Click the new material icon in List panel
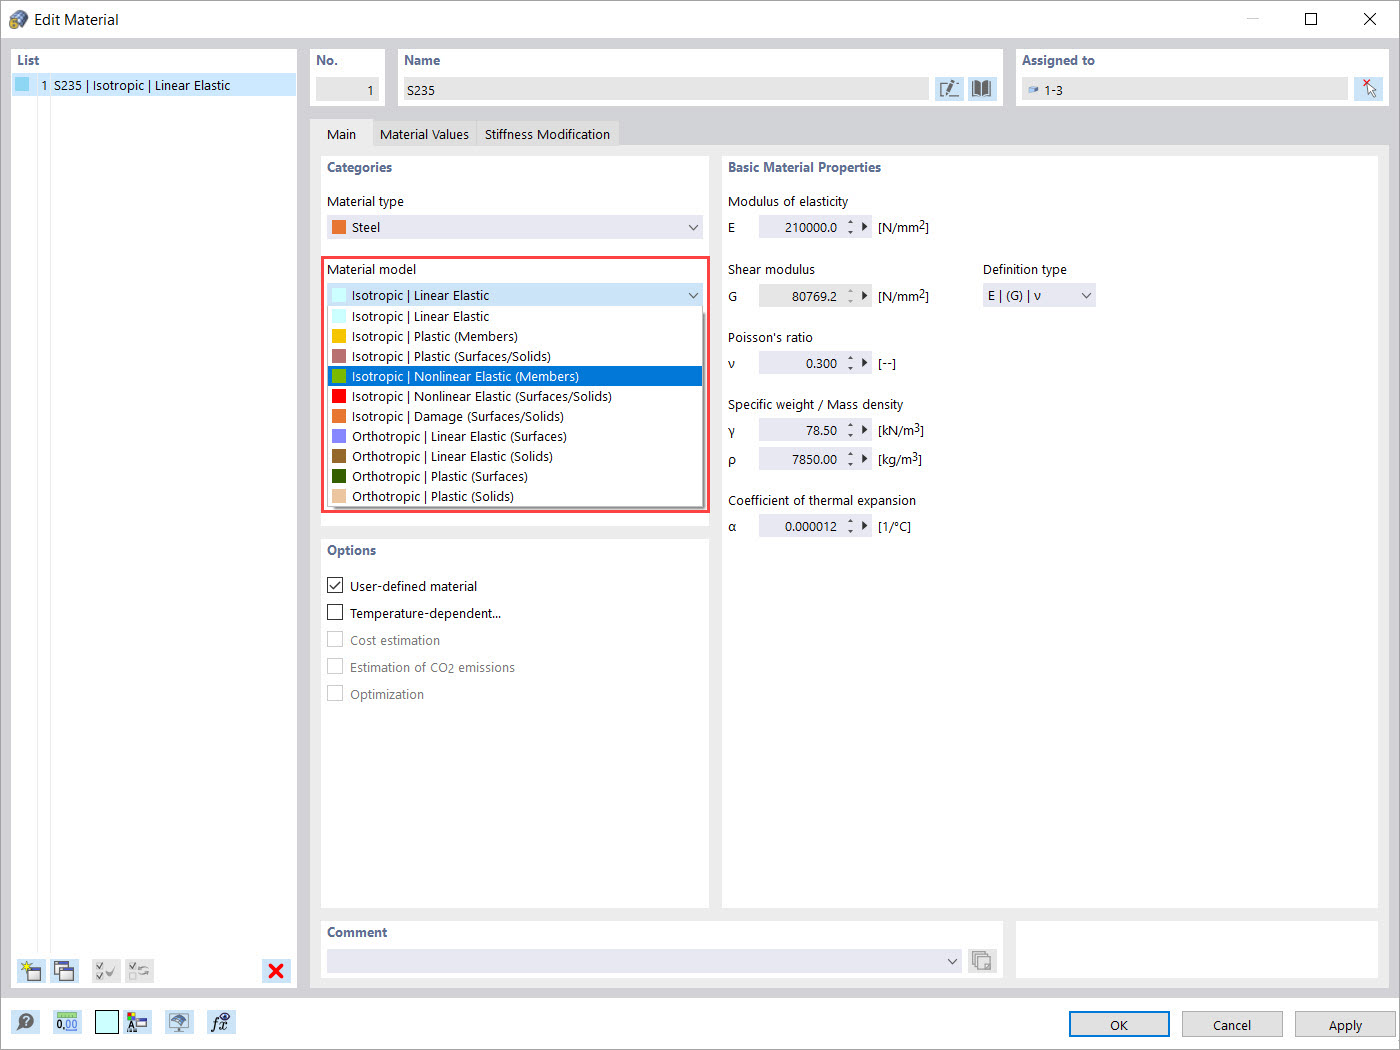1400x1050 pixels. tap(31, 970)
